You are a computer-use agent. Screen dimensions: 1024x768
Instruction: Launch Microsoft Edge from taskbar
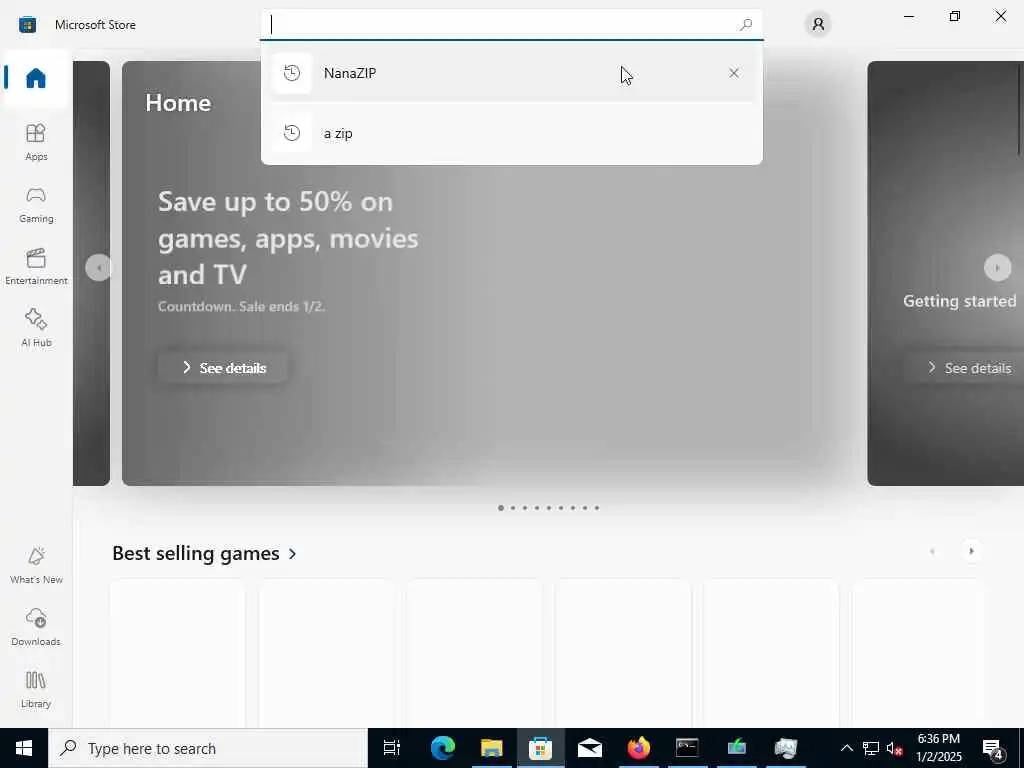442,748
